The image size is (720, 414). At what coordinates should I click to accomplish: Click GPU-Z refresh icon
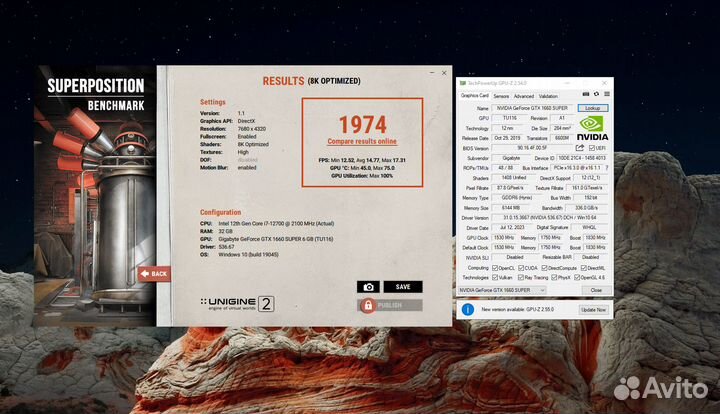point(596,94)
